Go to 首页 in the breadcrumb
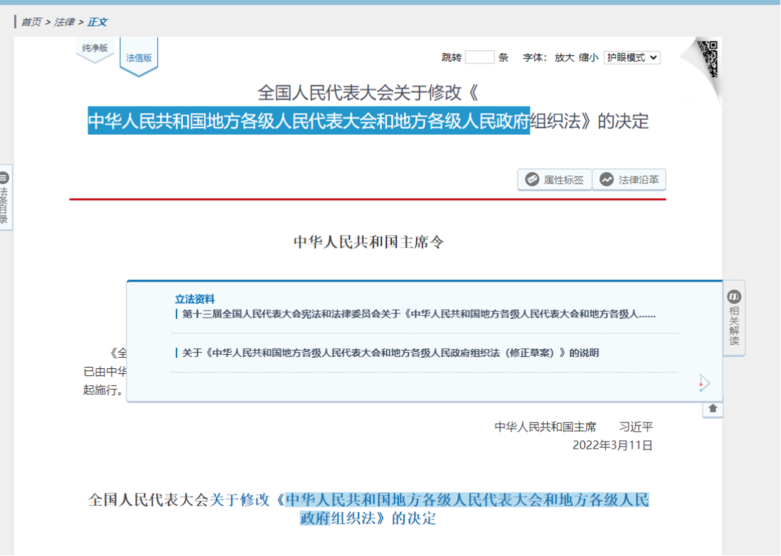 pyautogui.click(x=31, y=22)
